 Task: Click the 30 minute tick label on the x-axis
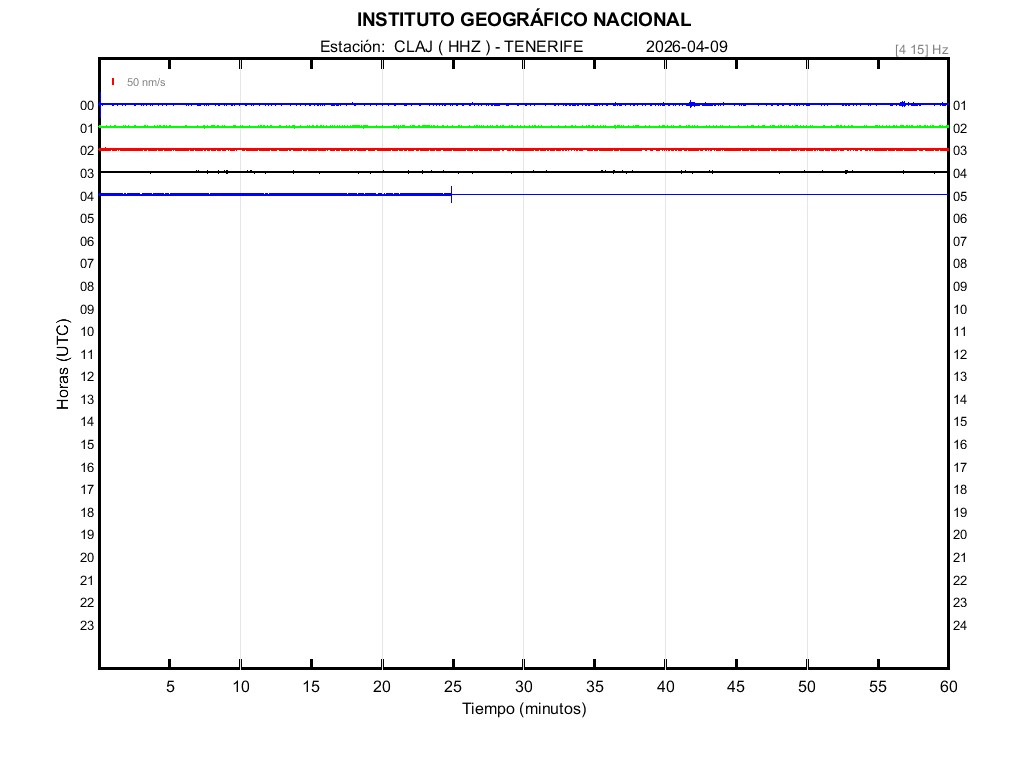pyautogui.click(x=523, y=687)
